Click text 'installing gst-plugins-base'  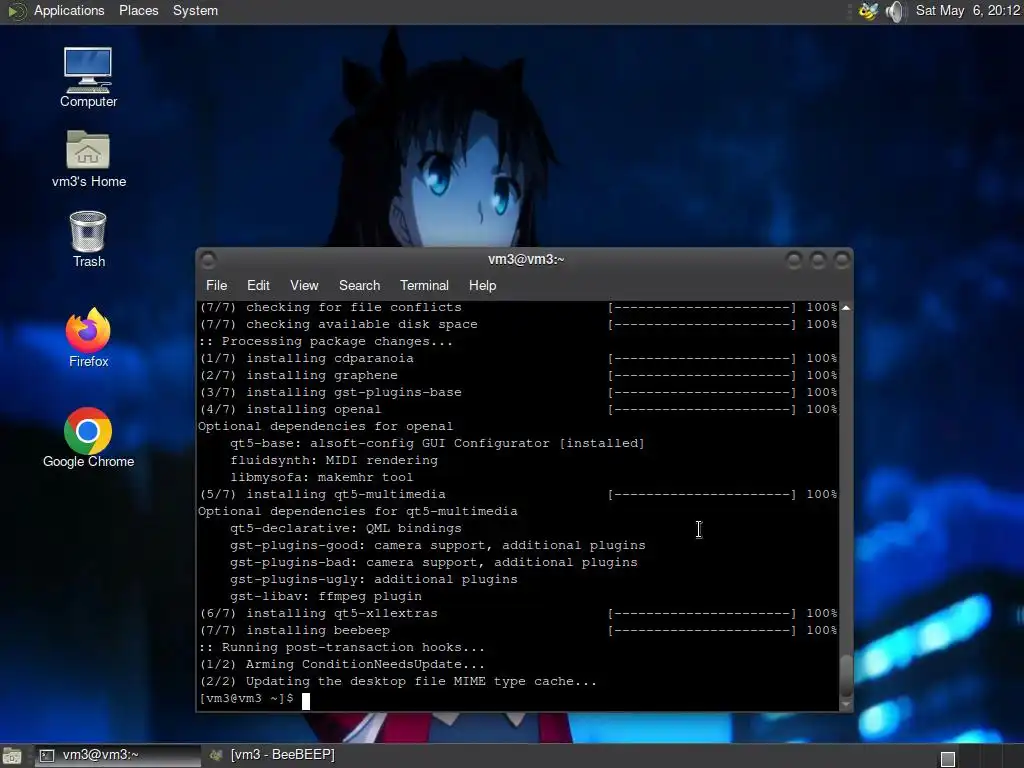tap(354, 392)
